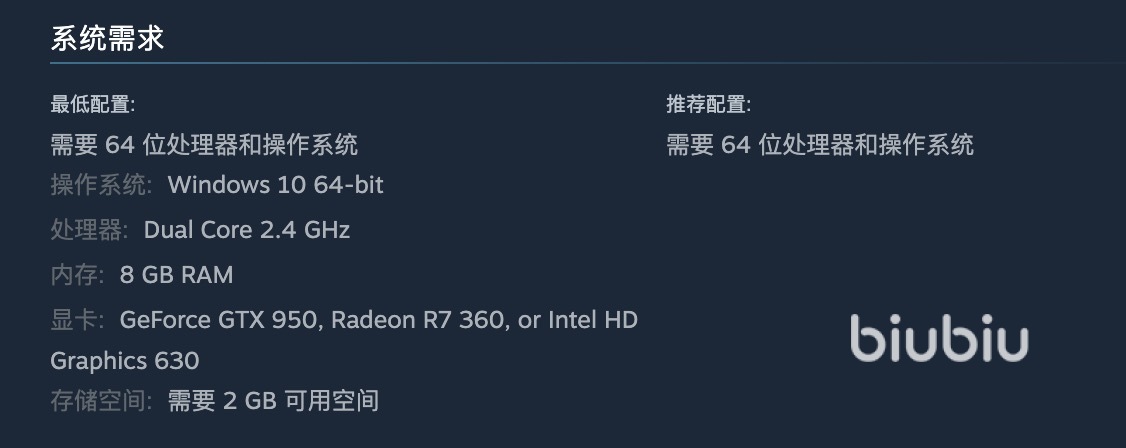Click the 64 位处理器 line under 最低配置
This screenshot has width=1126, height=448.
point(204,145)
